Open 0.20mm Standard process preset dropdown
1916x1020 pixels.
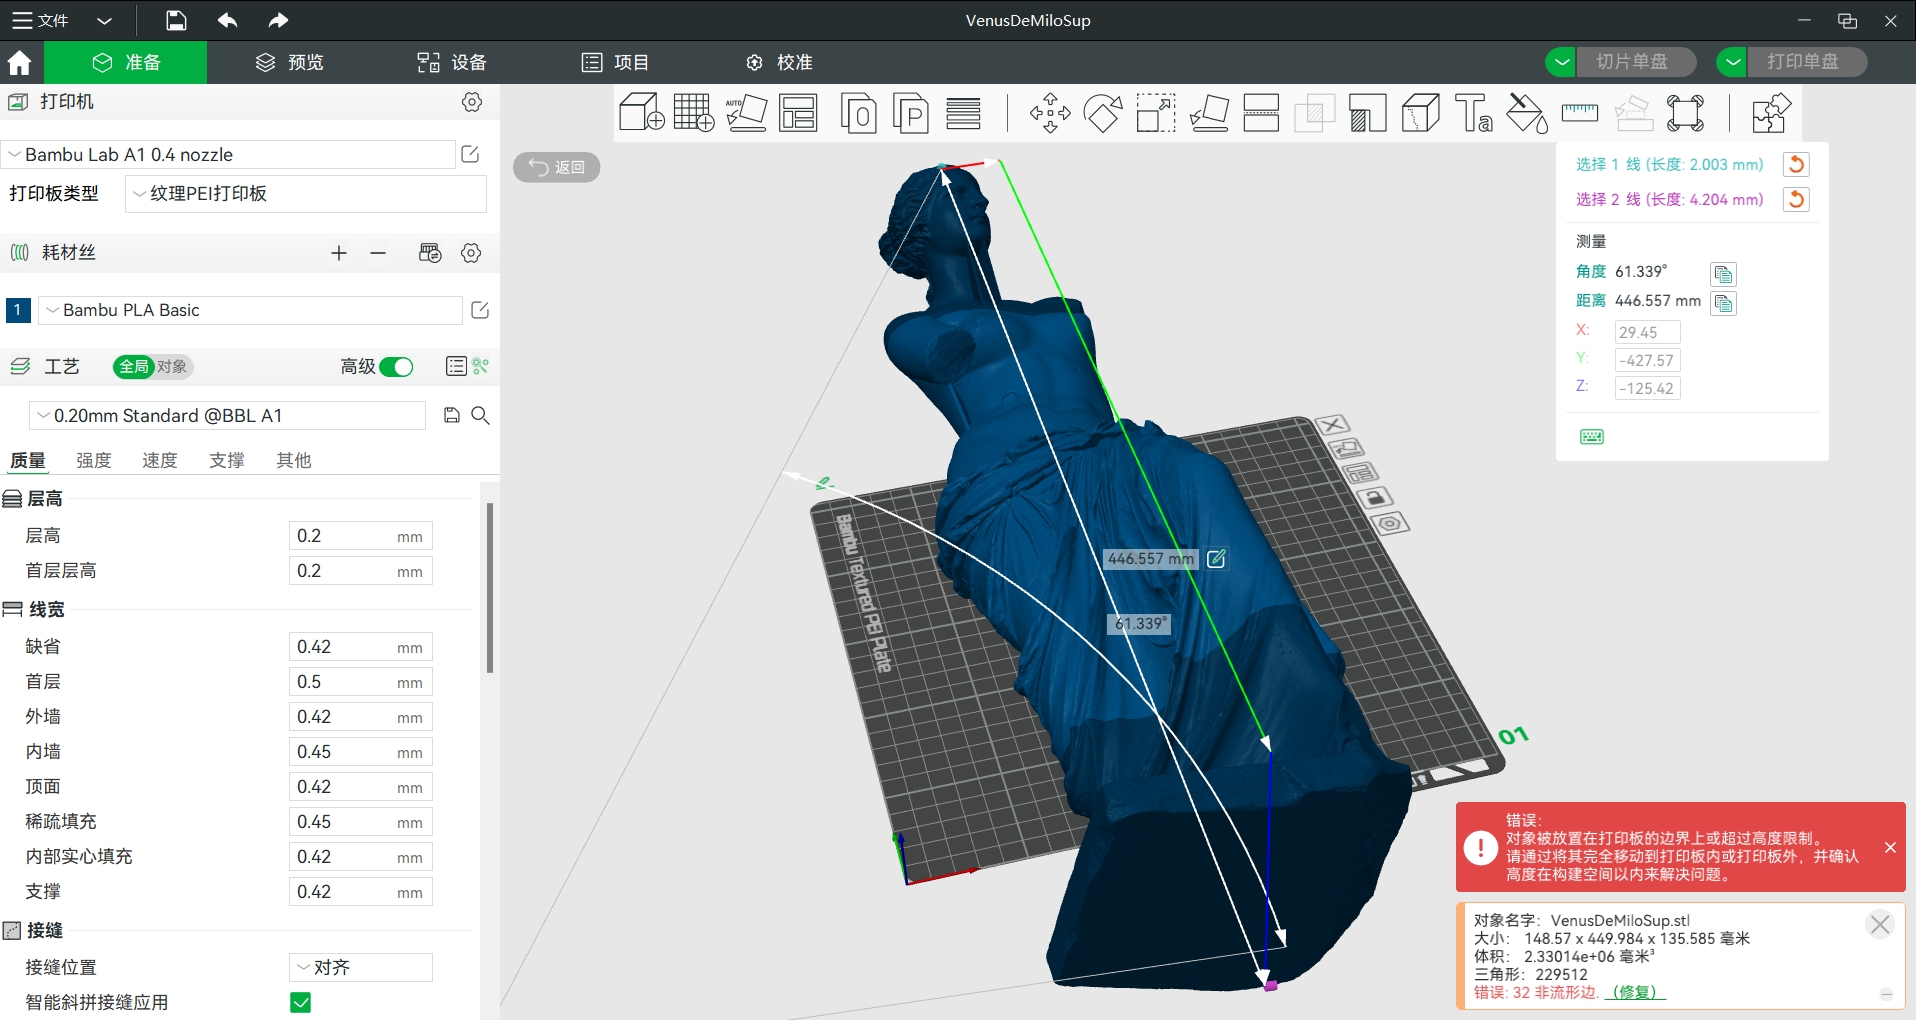tap(227, 415)
